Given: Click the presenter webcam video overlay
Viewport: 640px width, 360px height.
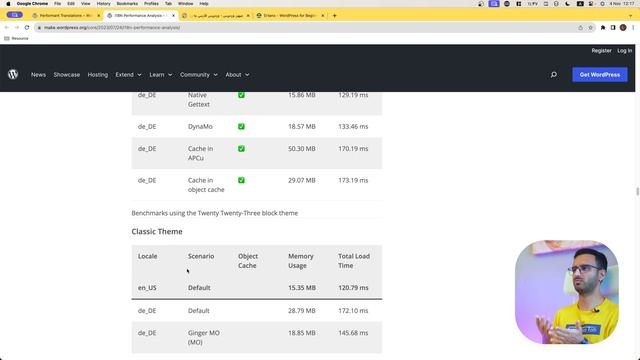Looking at the screenshot, I should (567, 292).
